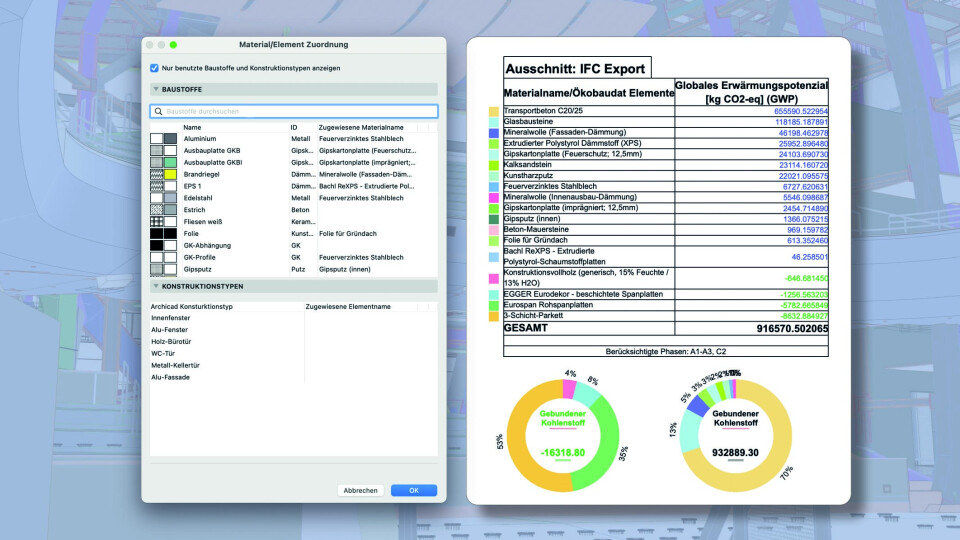Click the 'Name' column header in Baustoffe
Image resolution: width=960 pixels, height=540 pixels.
point(192,127)
